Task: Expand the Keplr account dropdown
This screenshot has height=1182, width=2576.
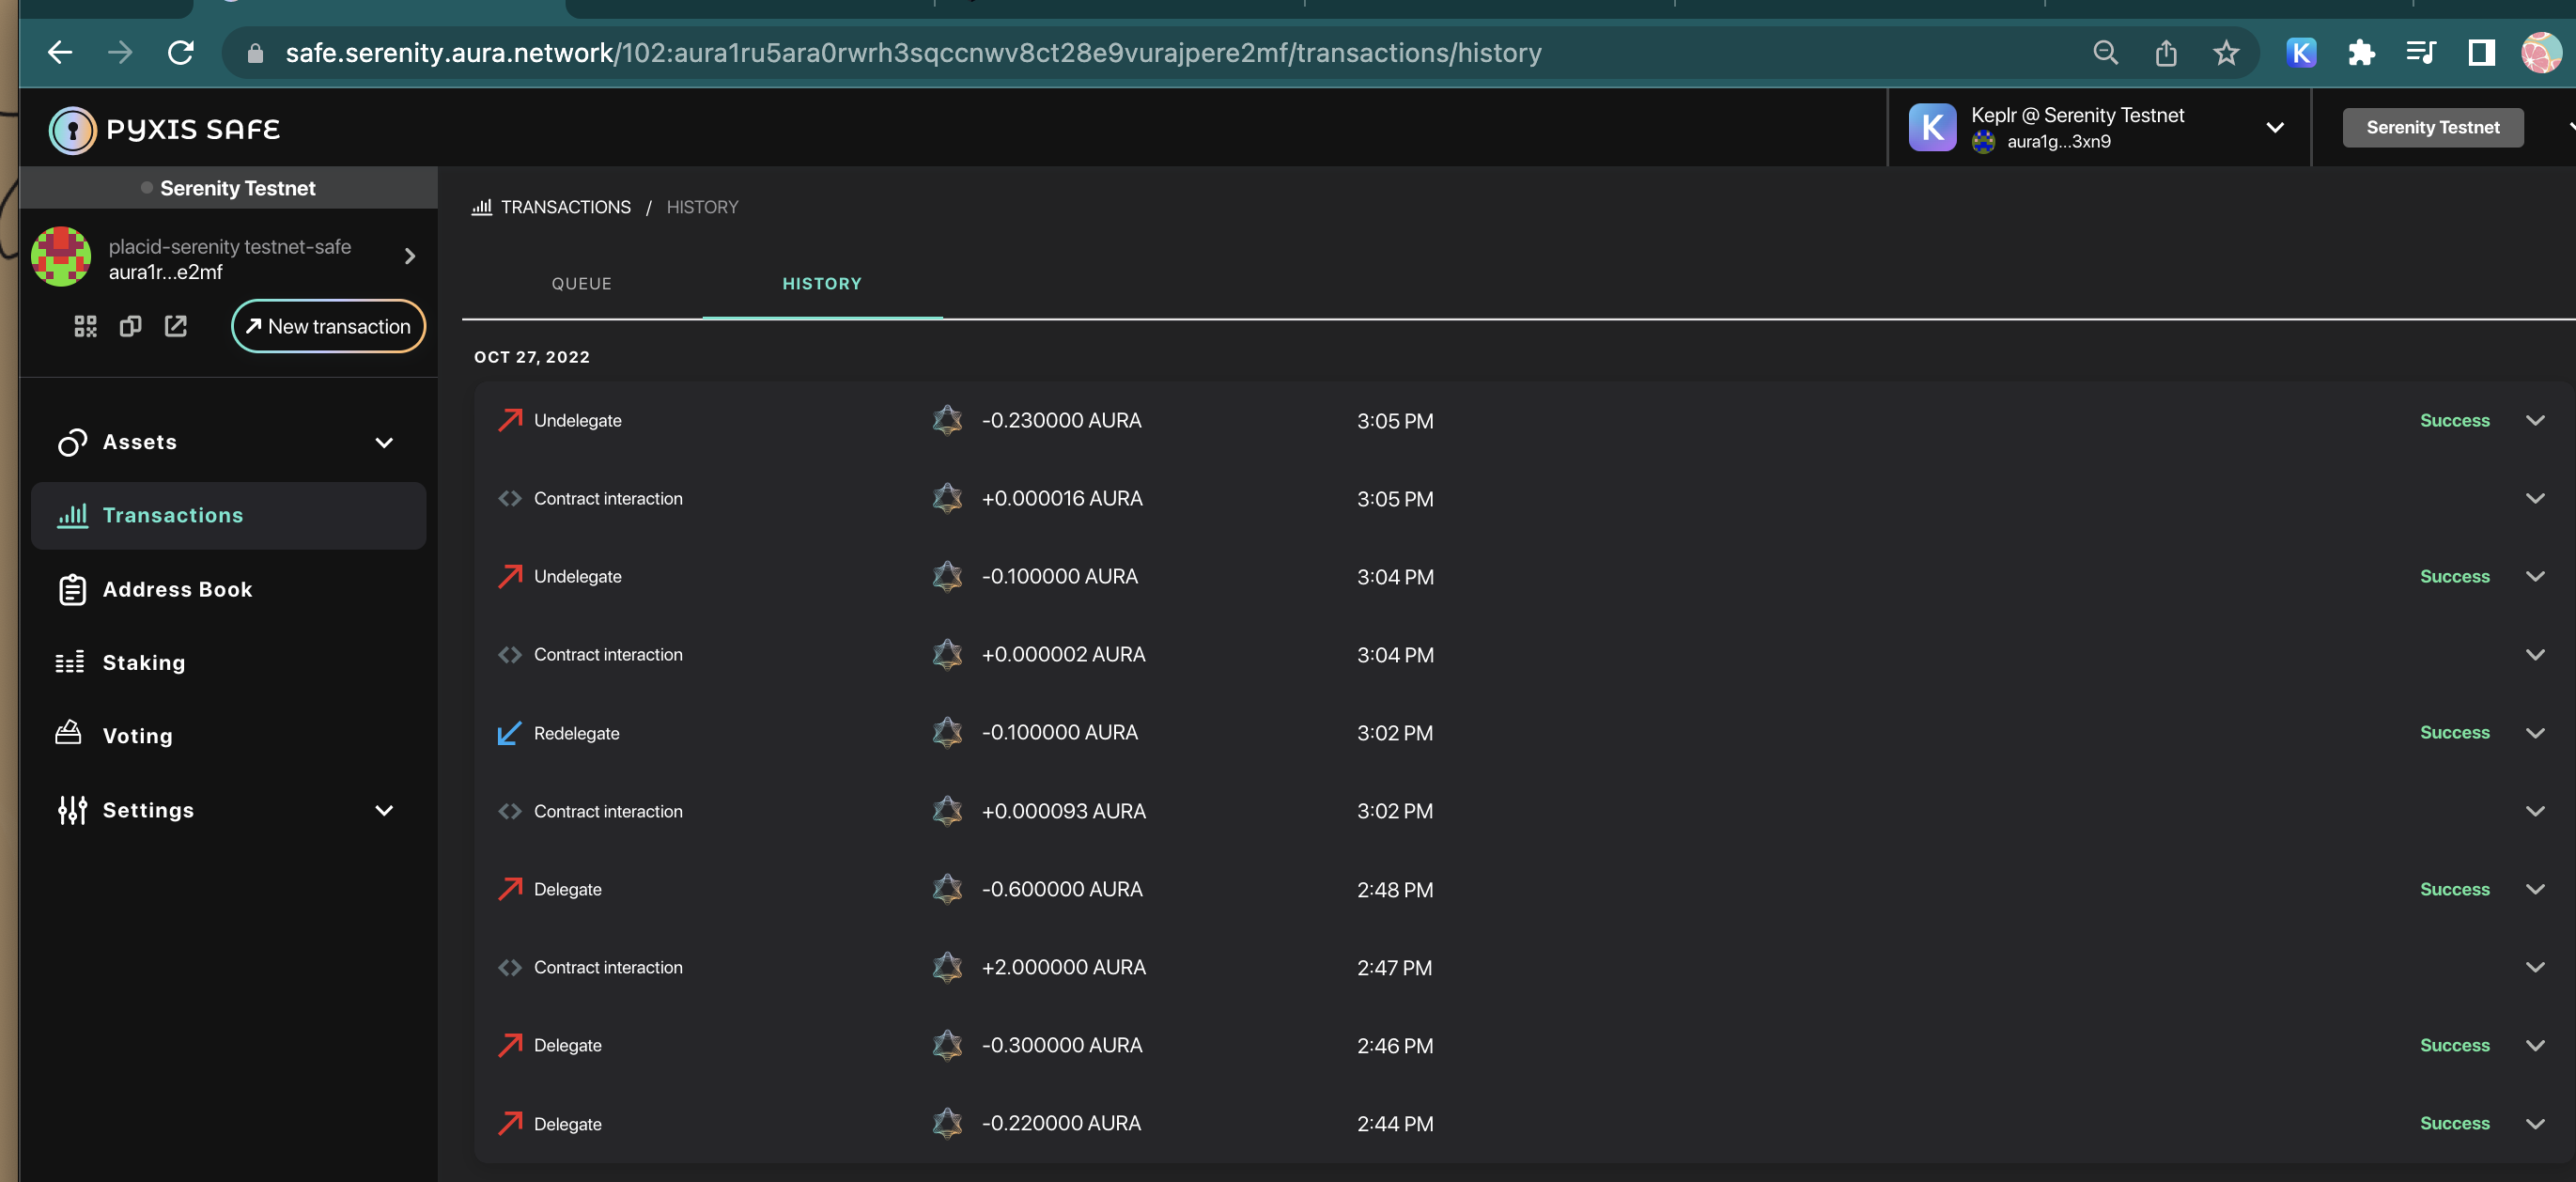Action: click(2275, 127)
